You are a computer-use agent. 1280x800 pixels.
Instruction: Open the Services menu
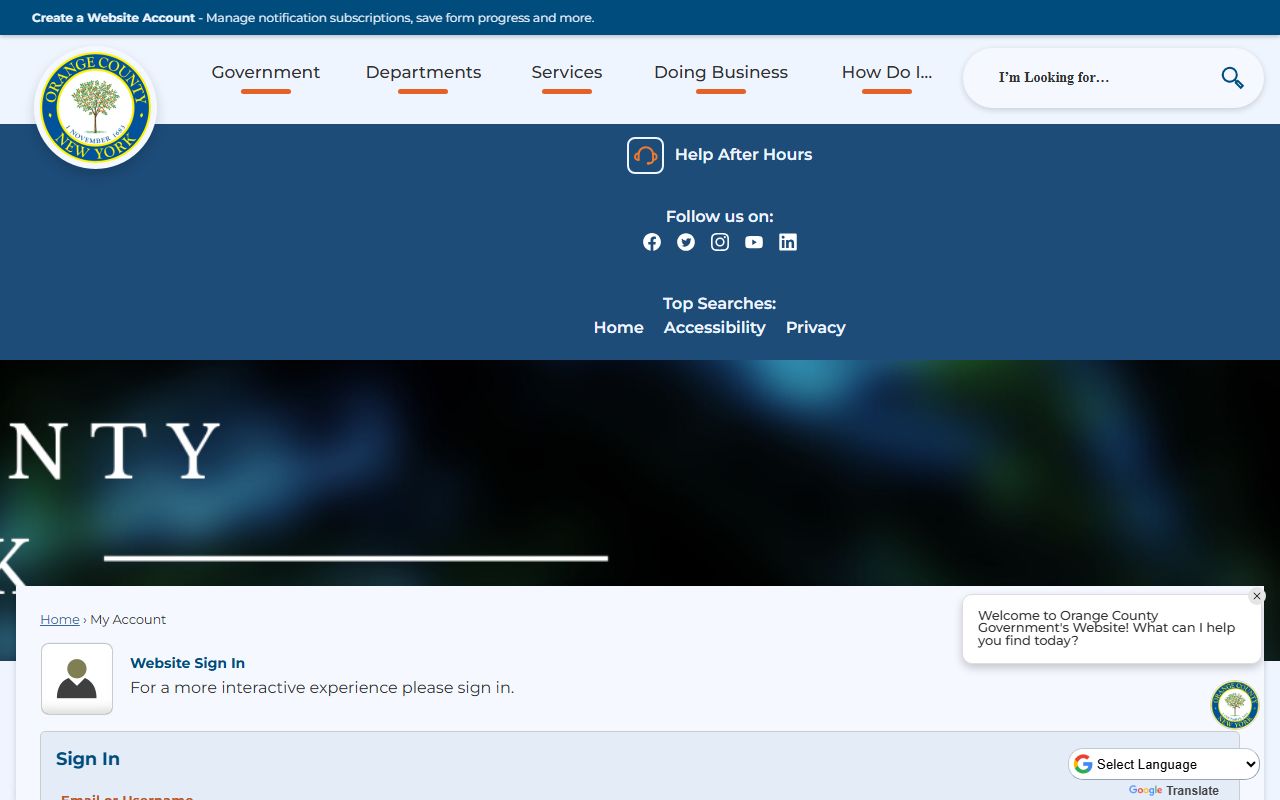click(567, 73)
